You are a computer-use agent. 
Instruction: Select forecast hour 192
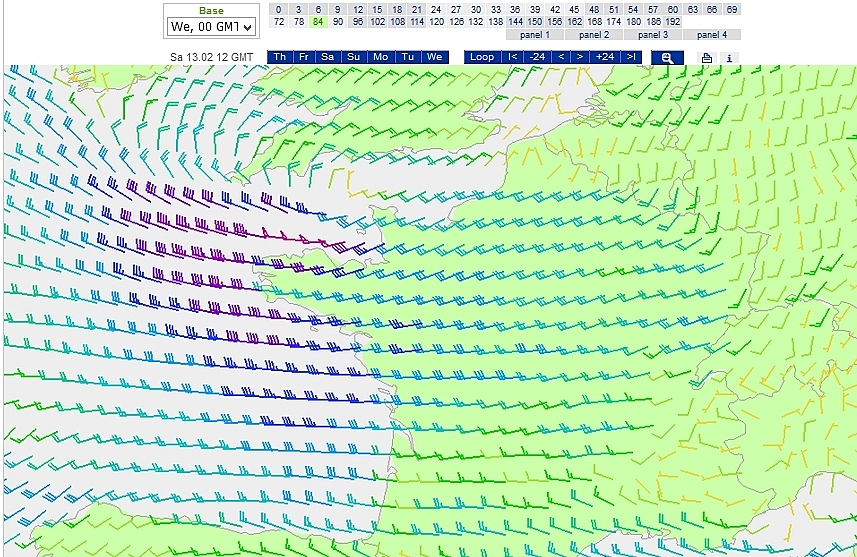tap(673, 21)
